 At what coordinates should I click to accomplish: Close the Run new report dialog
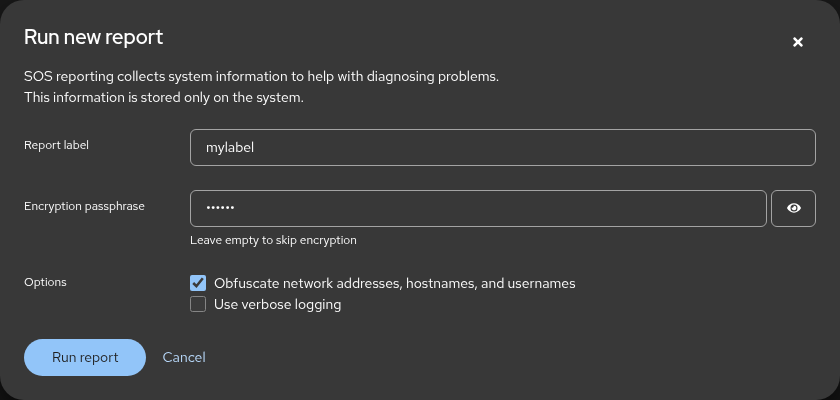tap(797, 42)
